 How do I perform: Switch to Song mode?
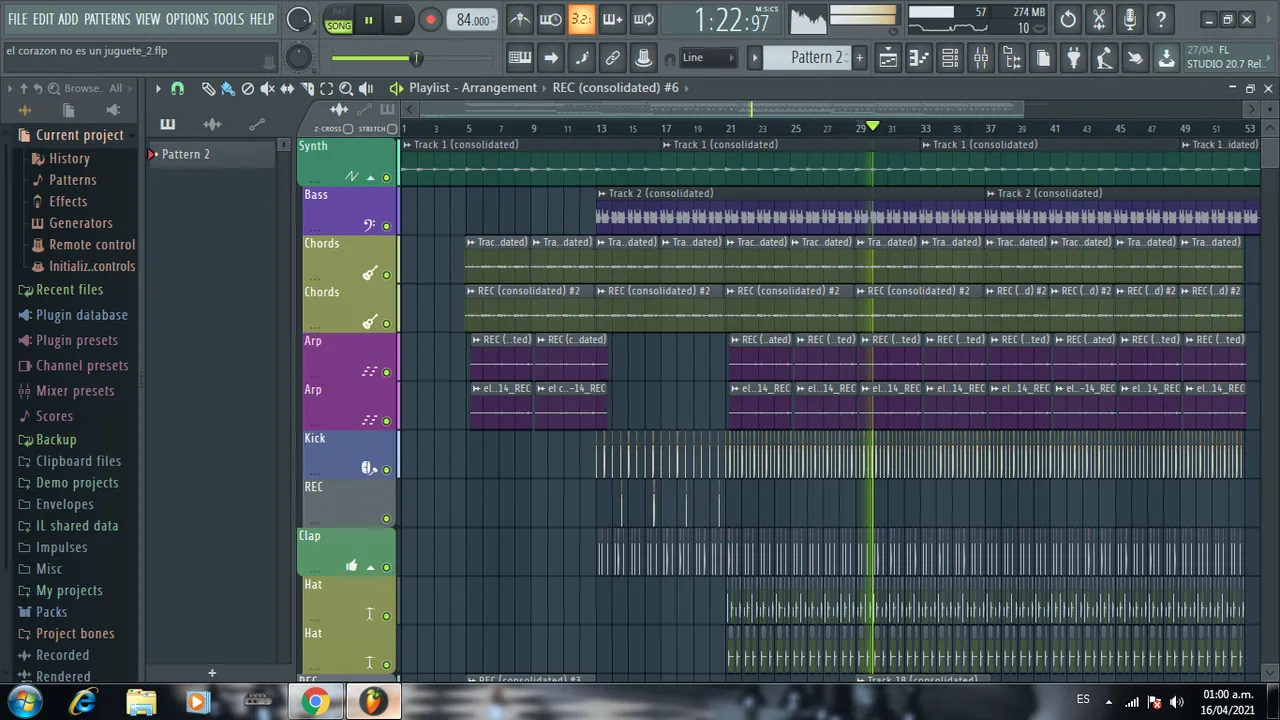point(339,26)
